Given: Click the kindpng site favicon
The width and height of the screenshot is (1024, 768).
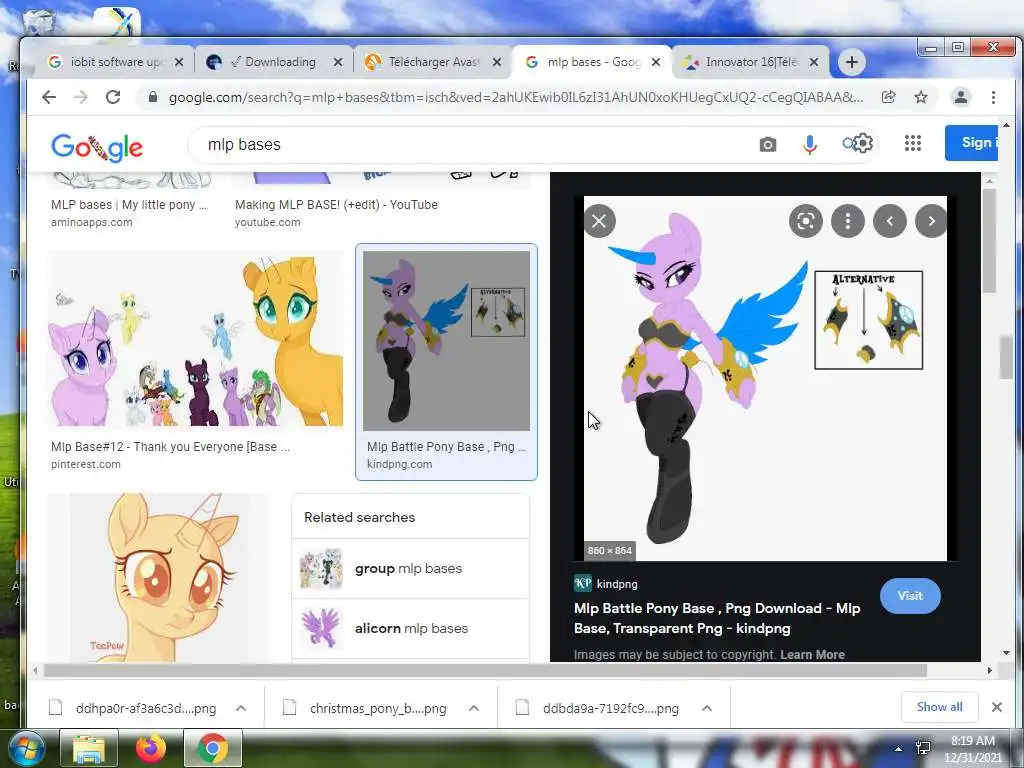Looking at the screenshot, I should click(x=583, y=583).
